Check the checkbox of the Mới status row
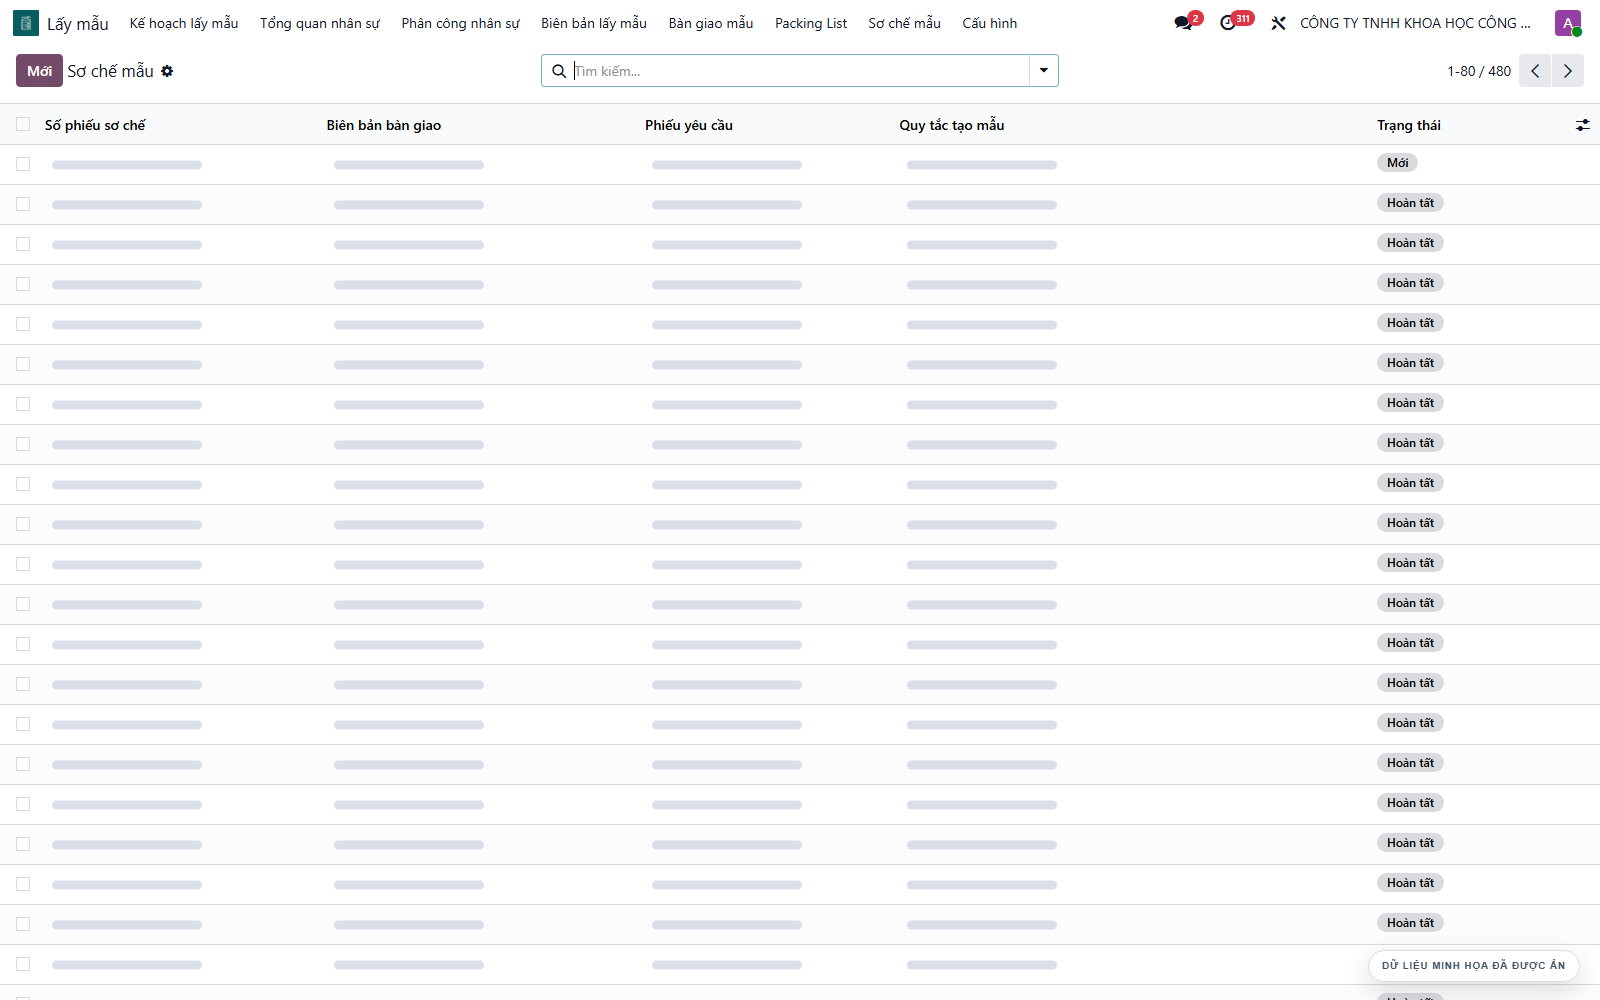The height and width of the screenshot is (1000, 1600). [x=23, y=164]
